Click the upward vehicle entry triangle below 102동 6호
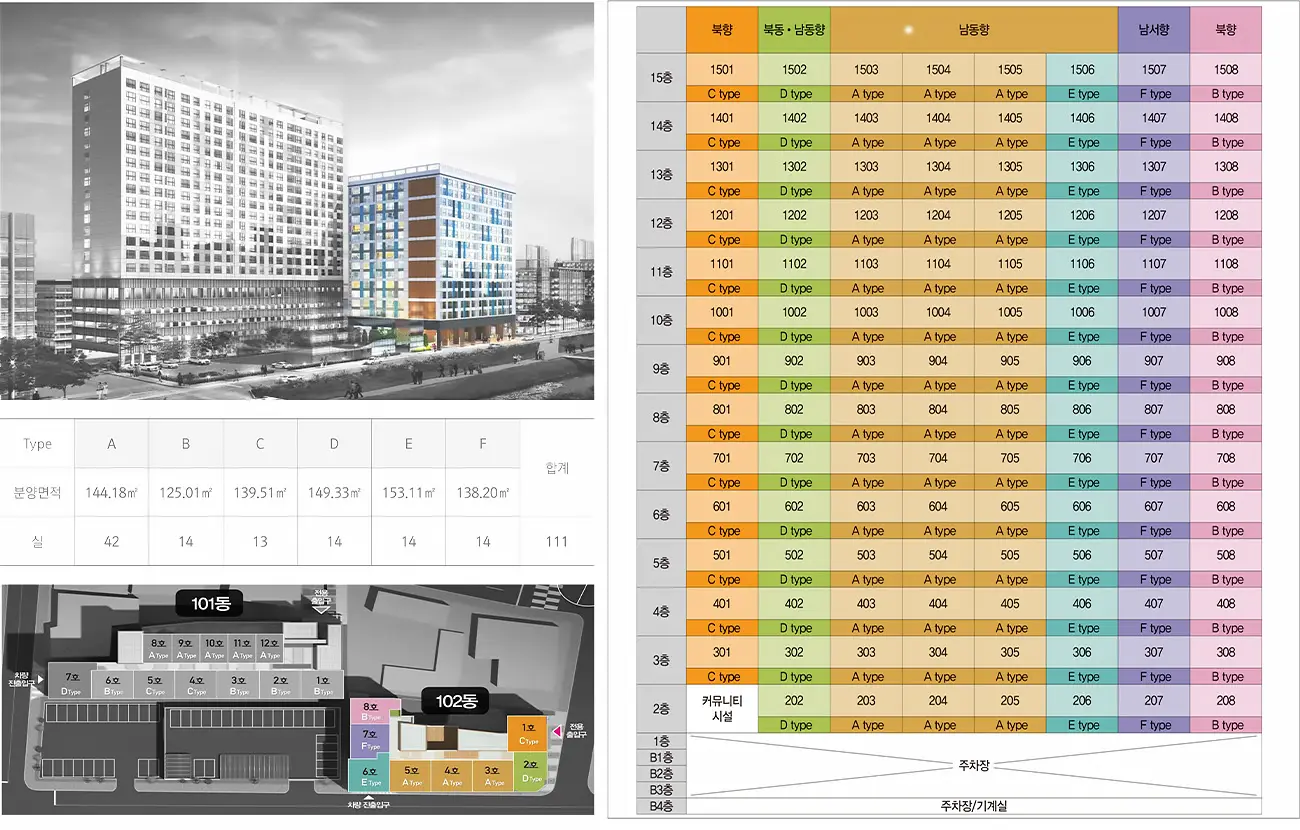Image resolution: width=1300 pixels, height=830 pixels. tap(368, 796)
